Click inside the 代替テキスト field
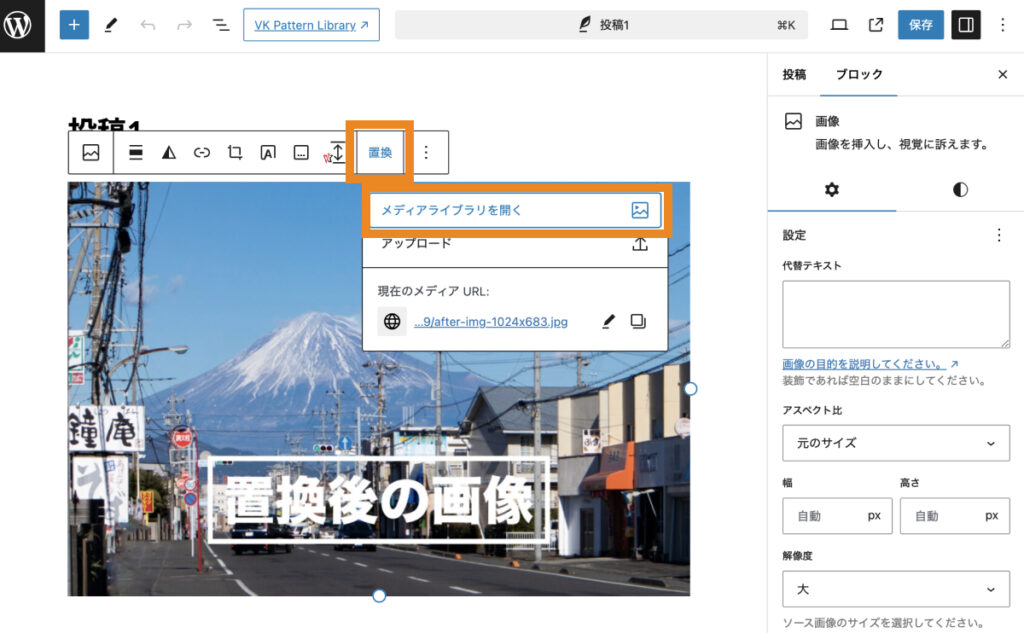 coord(895,313)
